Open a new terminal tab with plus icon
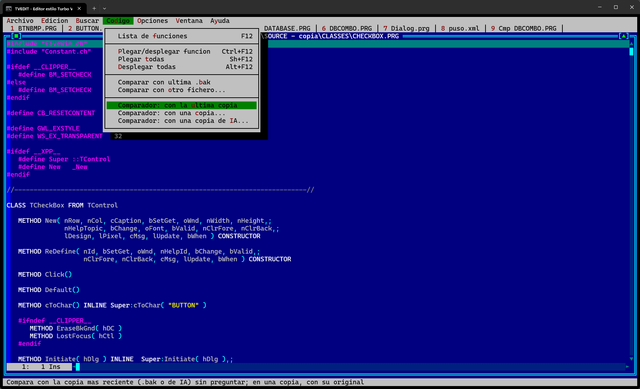Screen dimensions: 640x389 (94, 8)
